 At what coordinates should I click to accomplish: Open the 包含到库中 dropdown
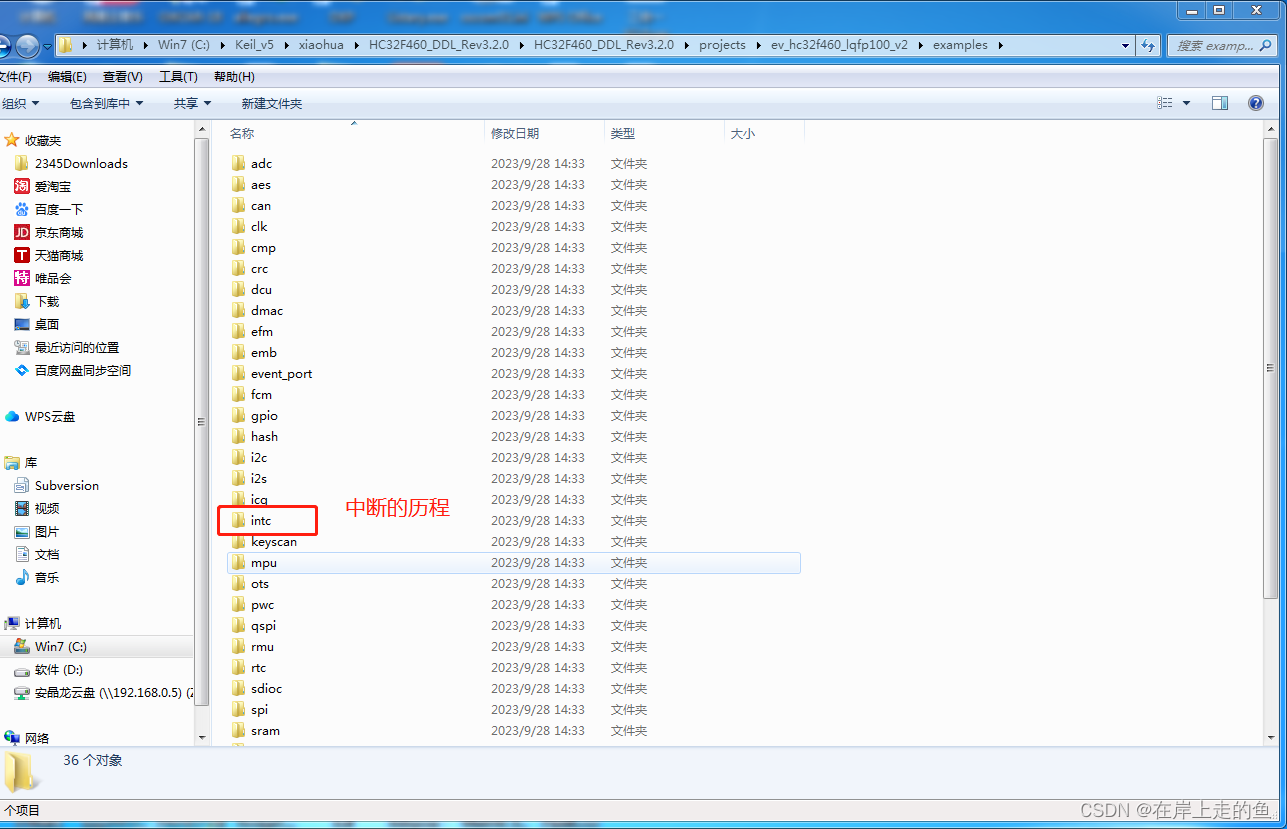click(x=107, y=103)
